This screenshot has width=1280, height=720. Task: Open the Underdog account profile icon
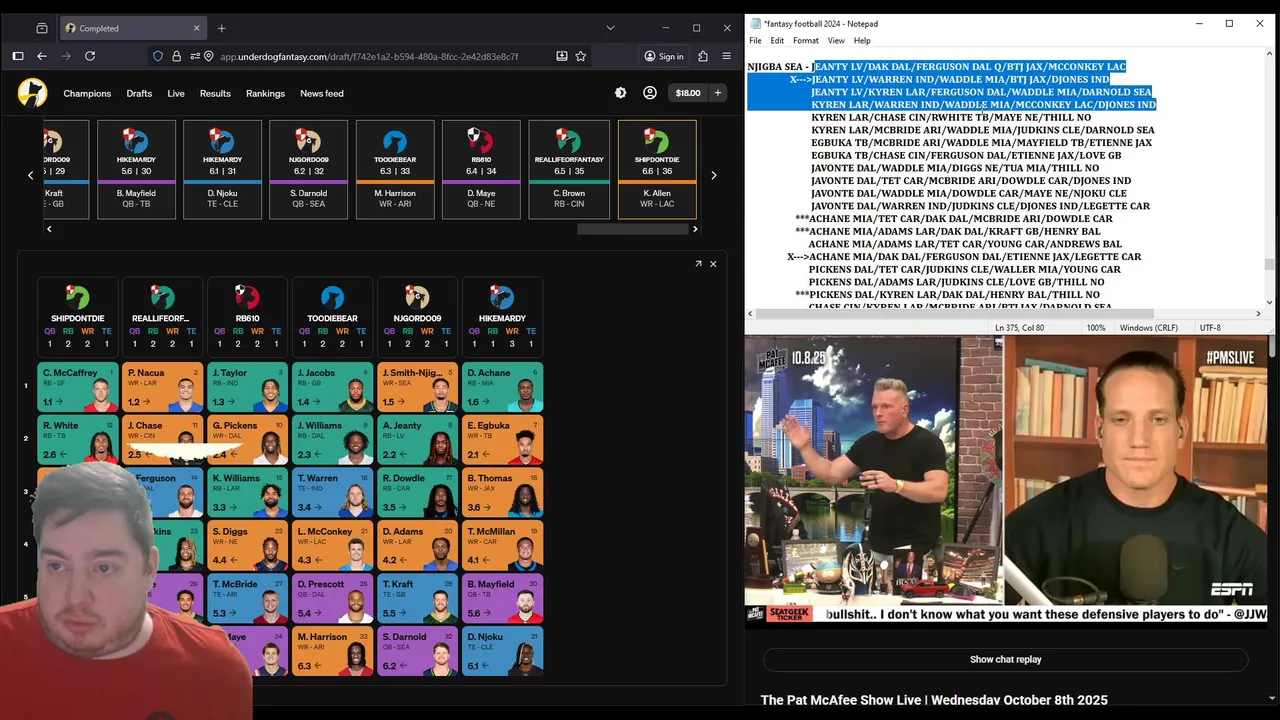tap(650, 93)
